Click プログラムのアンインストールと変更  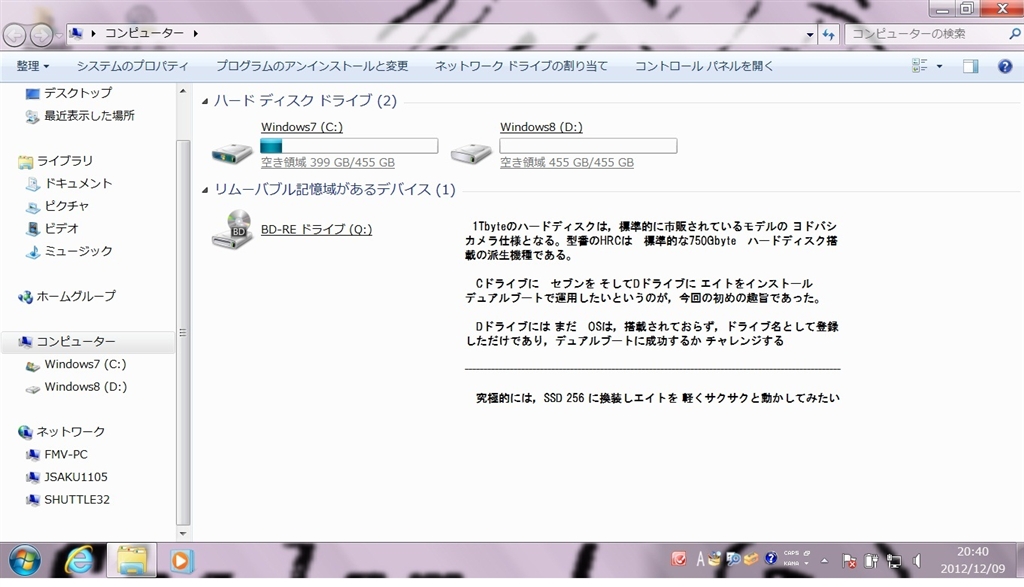(312, 66)
